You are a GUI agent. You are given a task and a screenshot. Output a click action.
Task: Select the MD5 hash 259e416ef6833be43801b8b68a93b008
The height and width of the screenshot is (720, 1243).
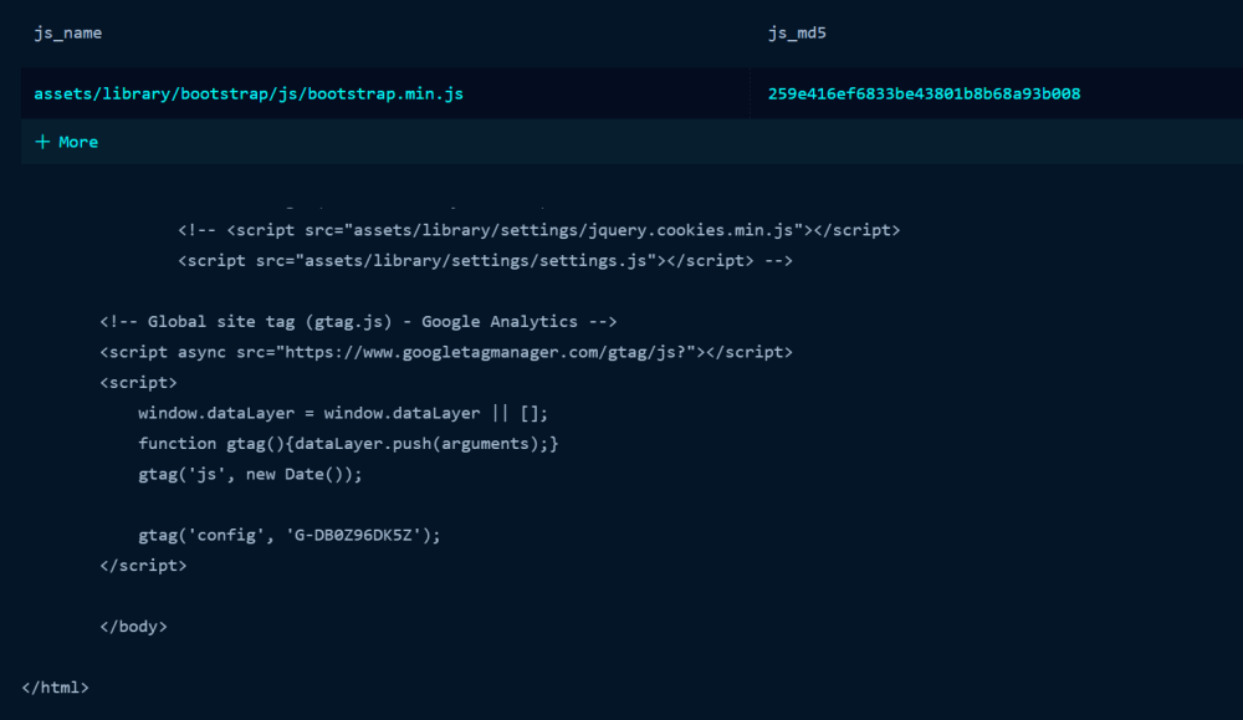[924, 94]
